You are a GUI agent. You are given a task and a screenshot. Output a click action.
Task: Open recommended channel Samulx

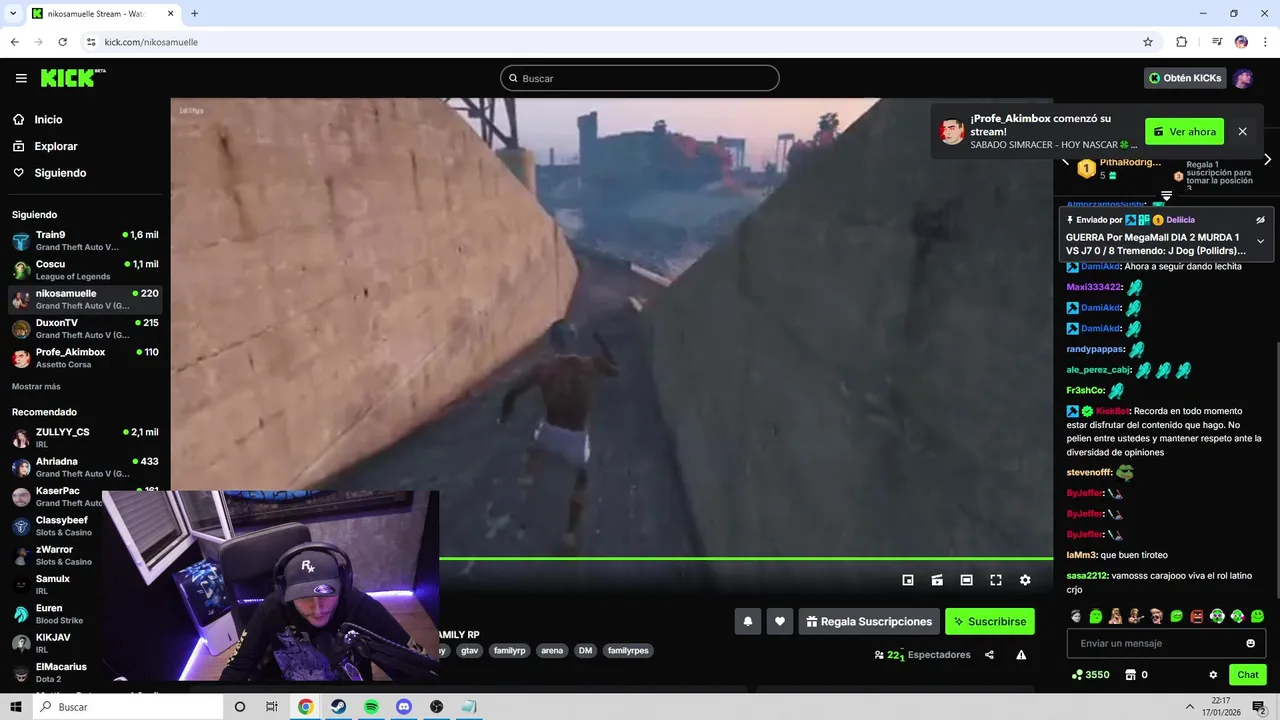tap(55, 584)
